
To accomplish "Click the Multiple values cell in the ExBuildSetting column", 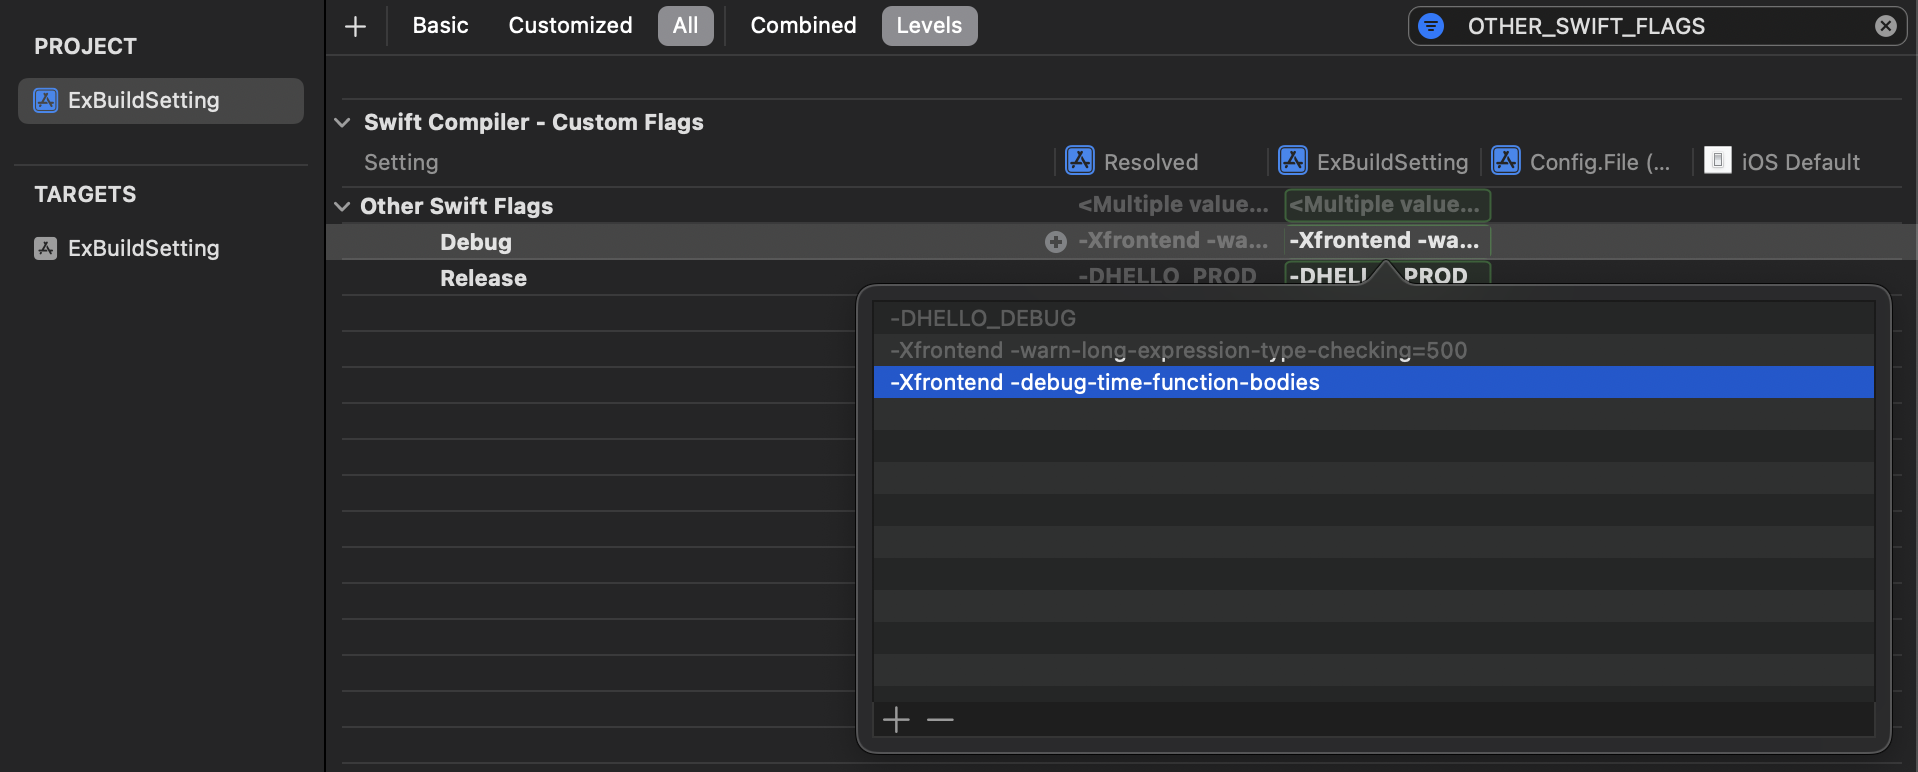I will tap(1387, 204).
